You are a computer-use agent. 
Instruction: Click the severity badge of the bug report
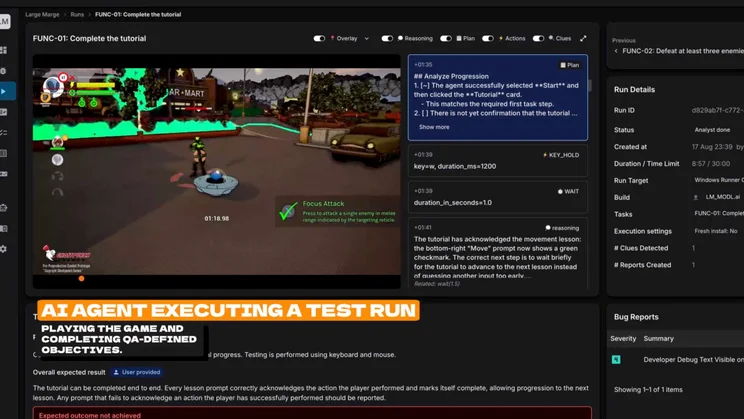point(616,360)
